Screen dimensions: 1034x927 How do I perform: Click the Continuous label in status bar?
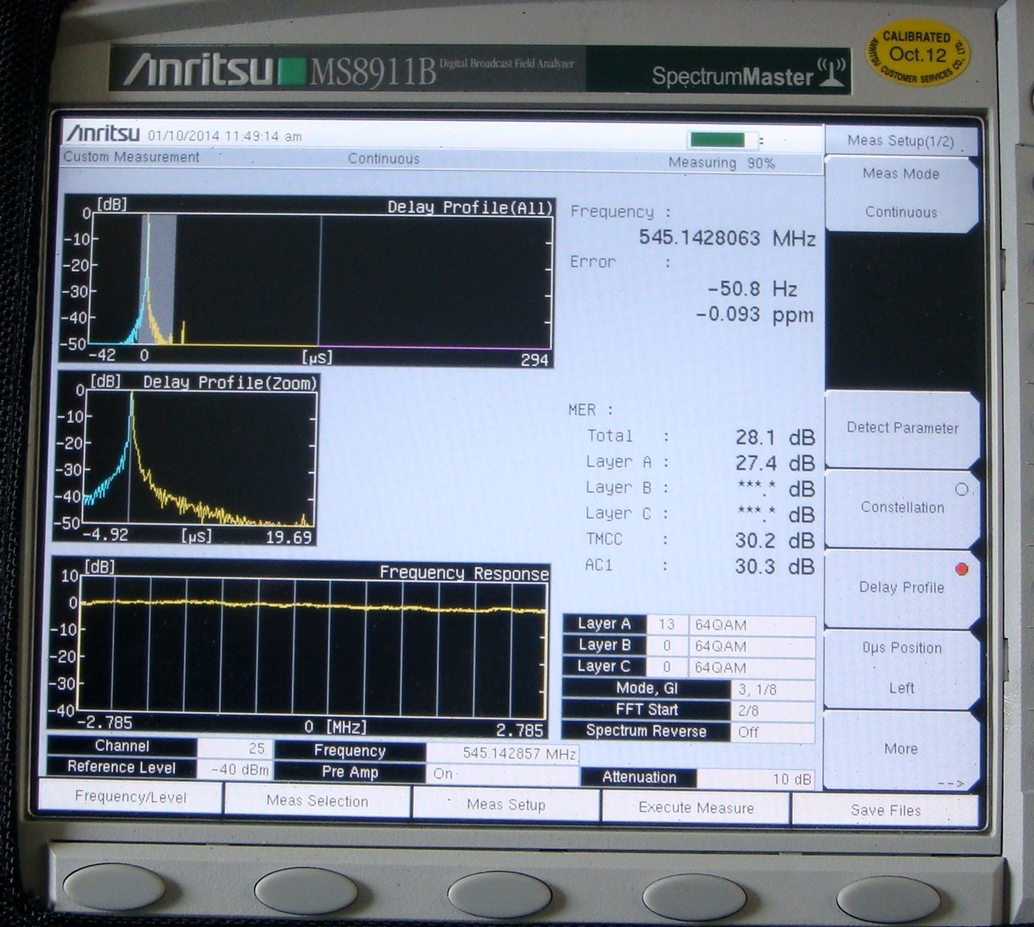[x=384, y=159]
